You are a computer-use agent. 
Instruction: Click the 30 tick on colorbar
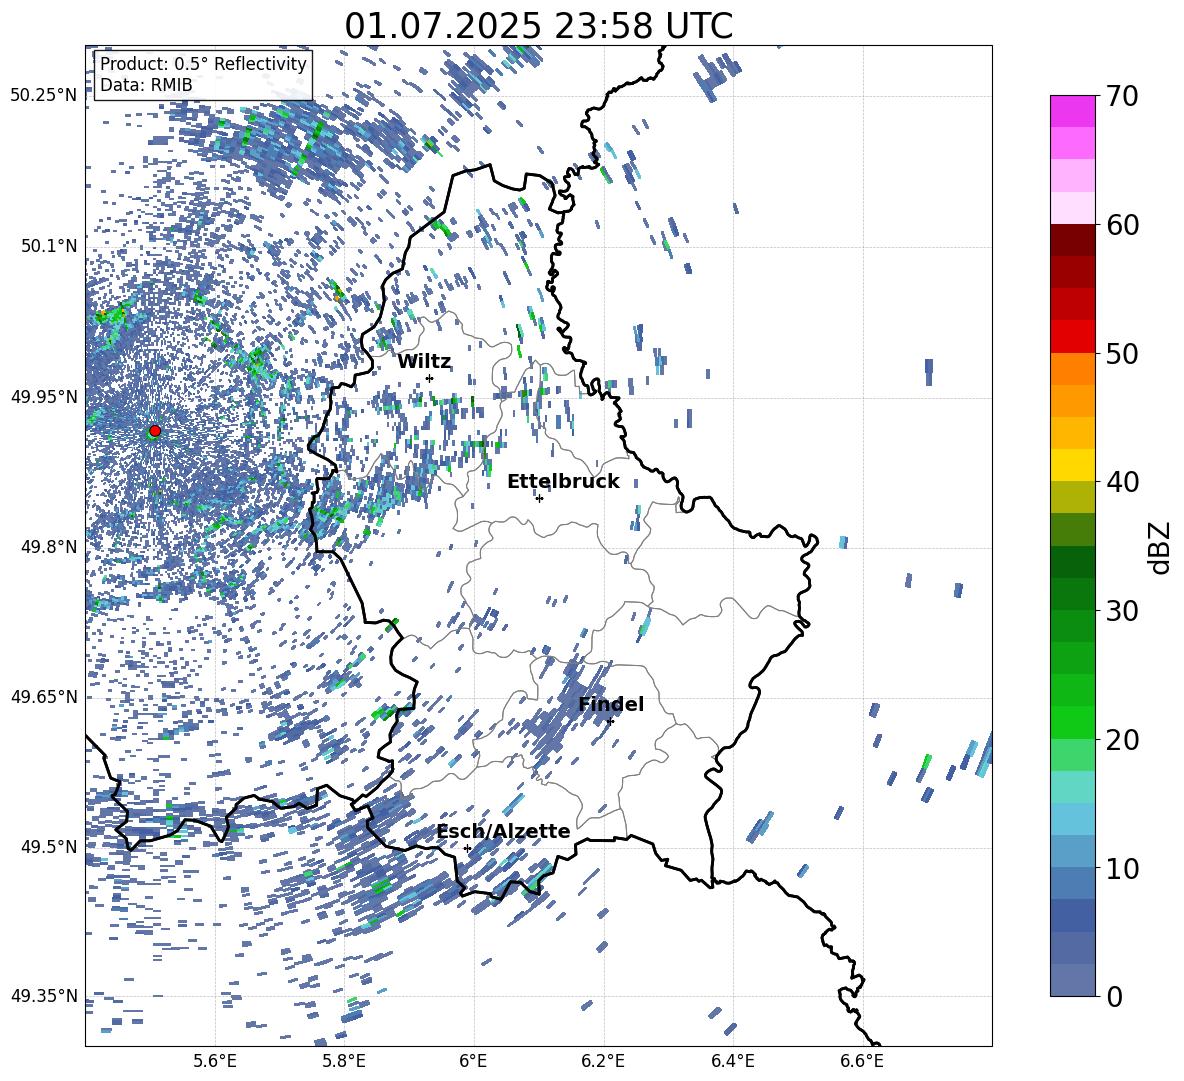(x=1122, y=610)
